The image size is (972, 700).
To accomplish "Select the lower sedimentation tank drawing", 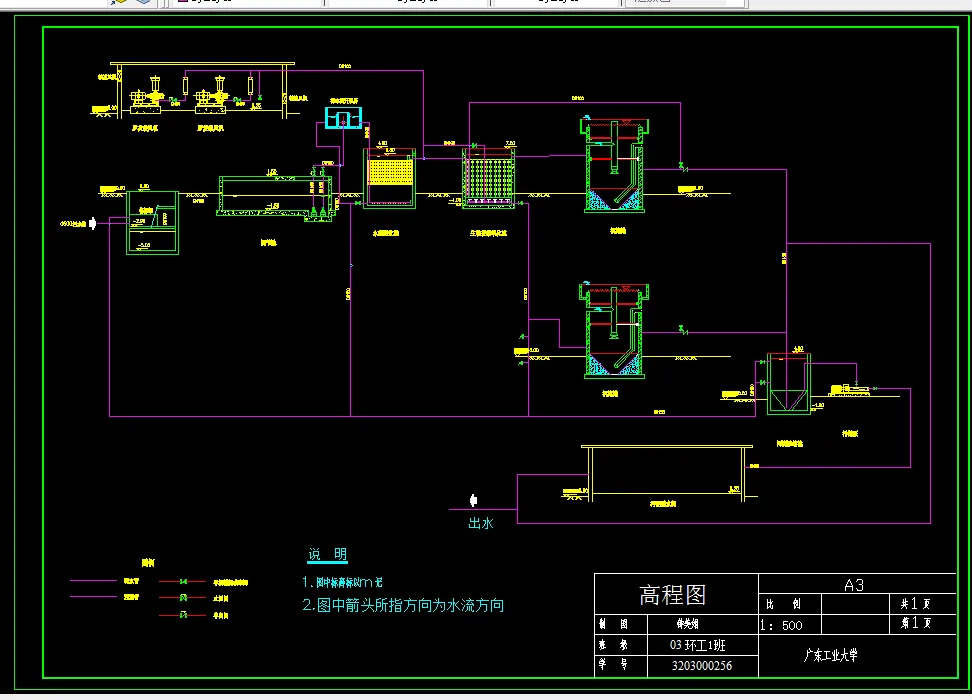I will pyautogui.click(x=614, y=330).
